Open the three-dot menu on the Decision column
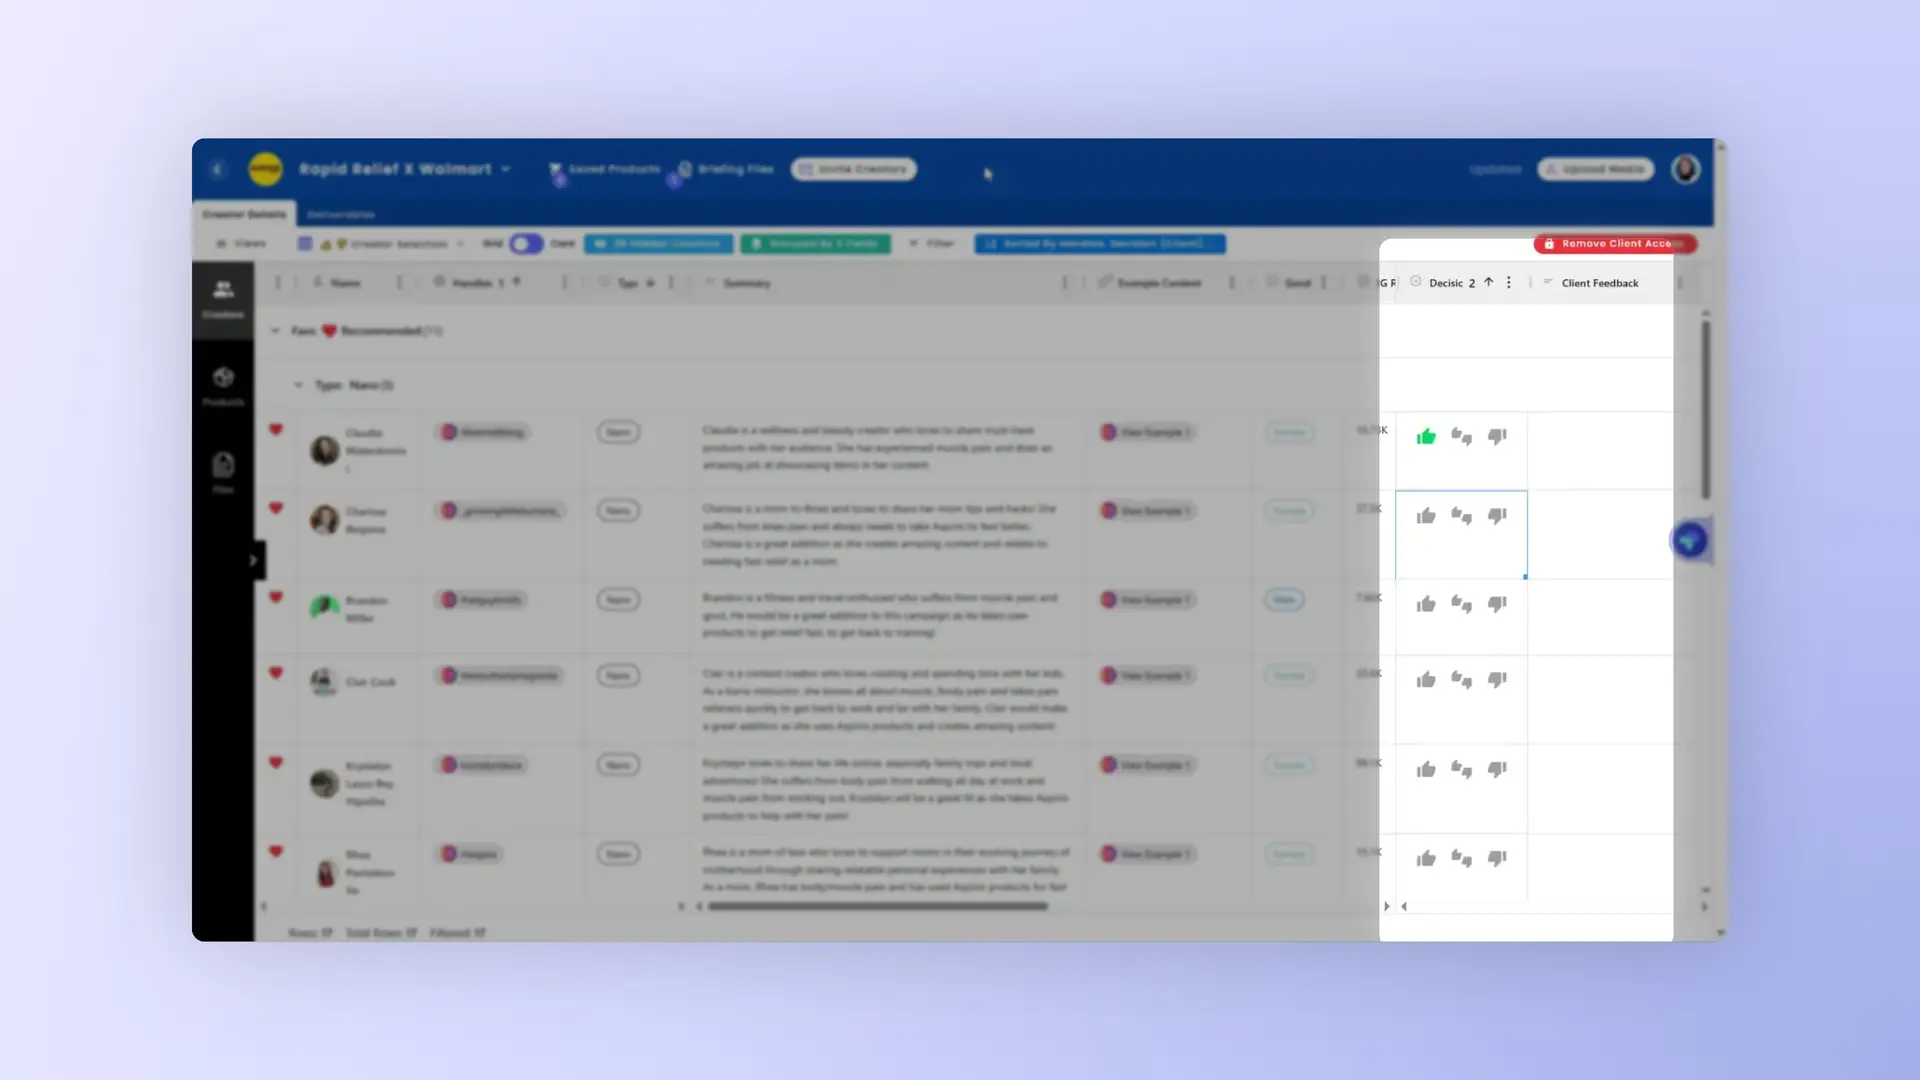Viewport: 1920px width, 1080px height. pos(1510,282)
